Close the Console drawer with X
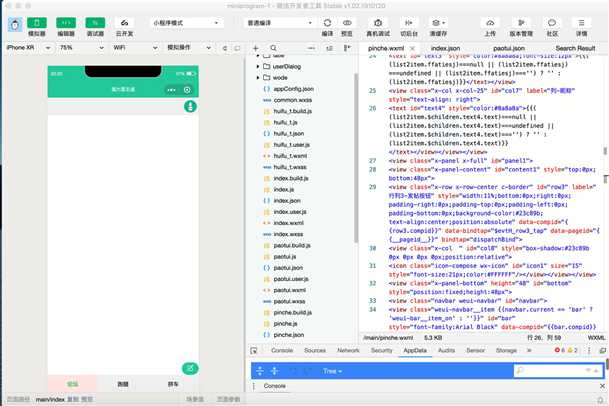609x406 pixels. (602, 386)
